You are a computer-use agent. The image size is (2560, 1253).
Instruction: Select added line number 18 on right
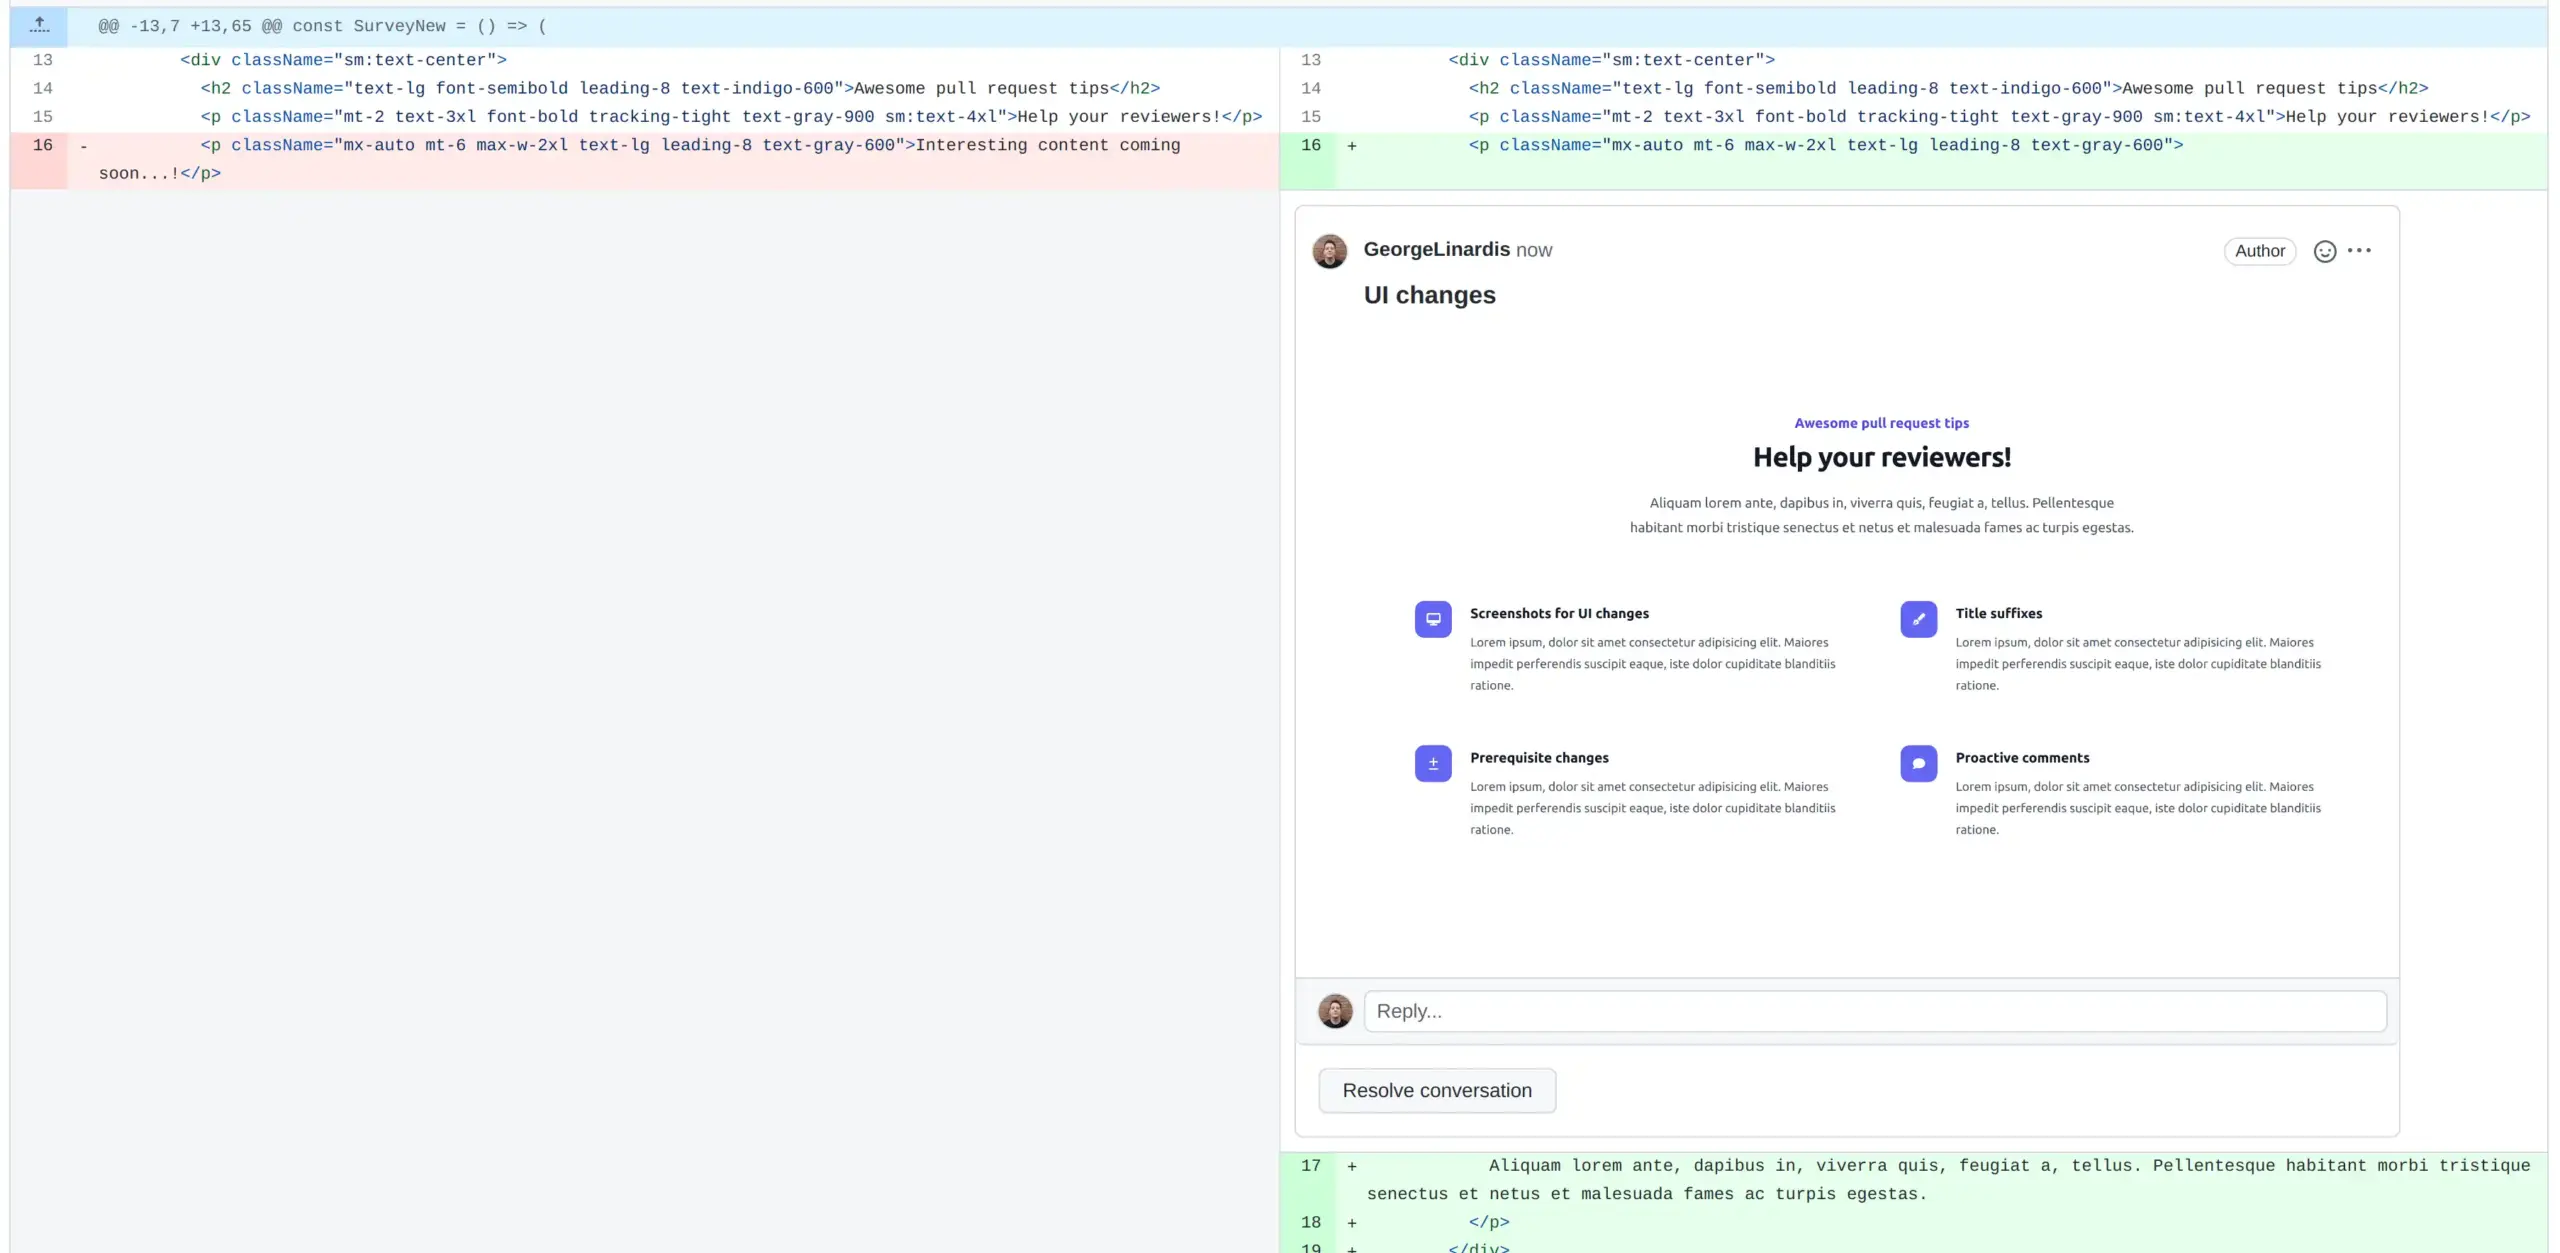1310,1222
